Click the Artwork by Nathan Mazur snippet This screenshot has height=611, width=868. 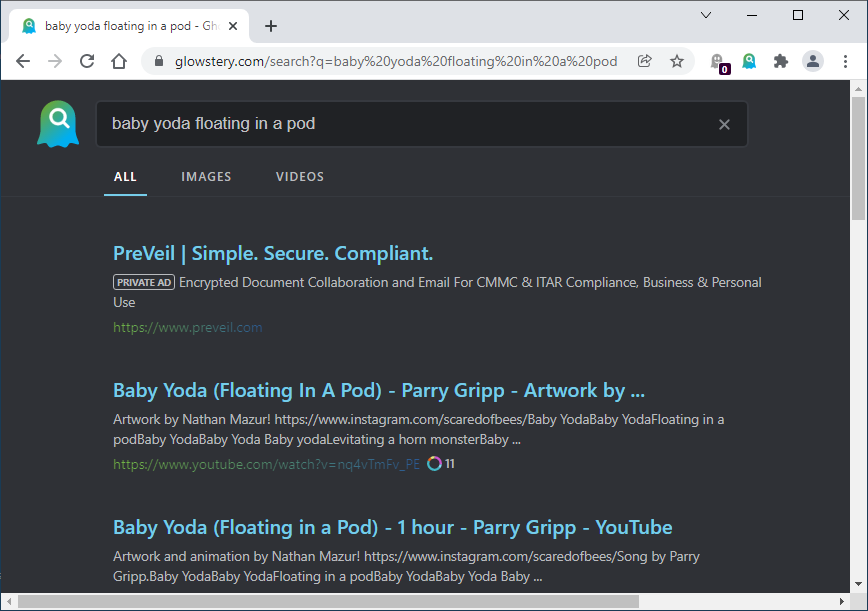click(418, 429)
